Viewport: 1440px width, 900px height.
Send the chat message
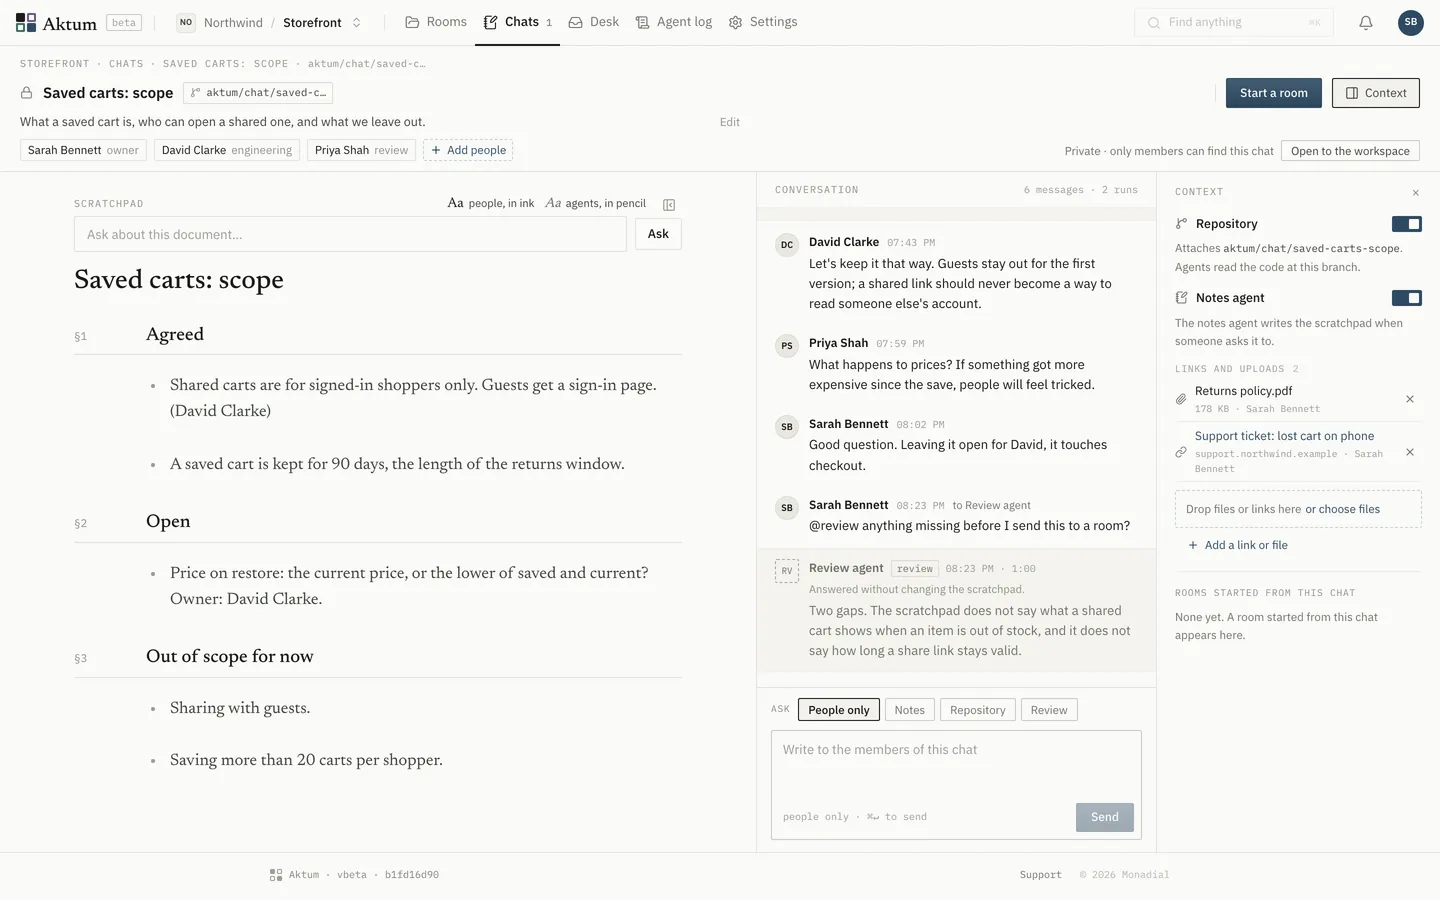click(1105, 817)
